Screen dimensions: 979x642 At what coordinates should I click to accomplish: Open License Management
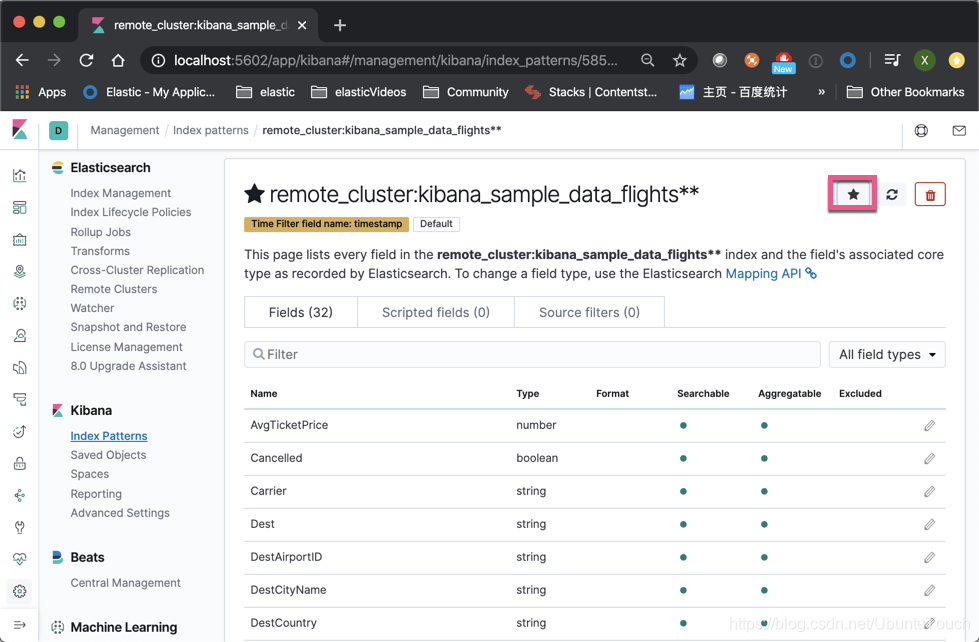tap(127, 347)
